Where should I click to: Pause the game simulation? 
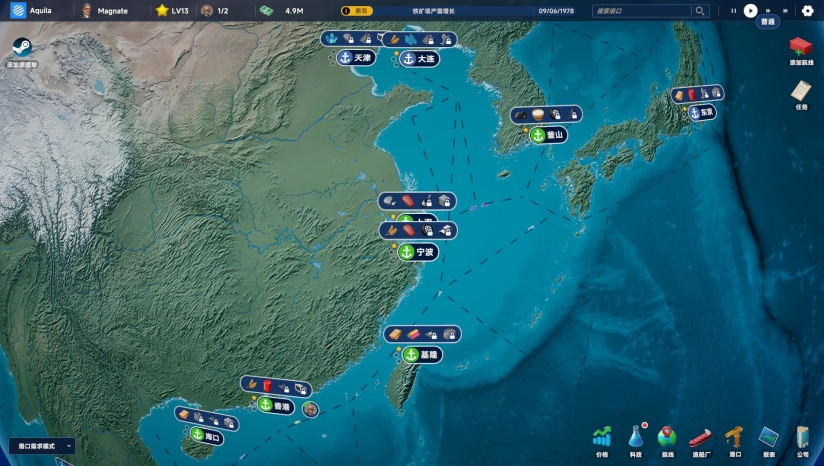point(733,11)
